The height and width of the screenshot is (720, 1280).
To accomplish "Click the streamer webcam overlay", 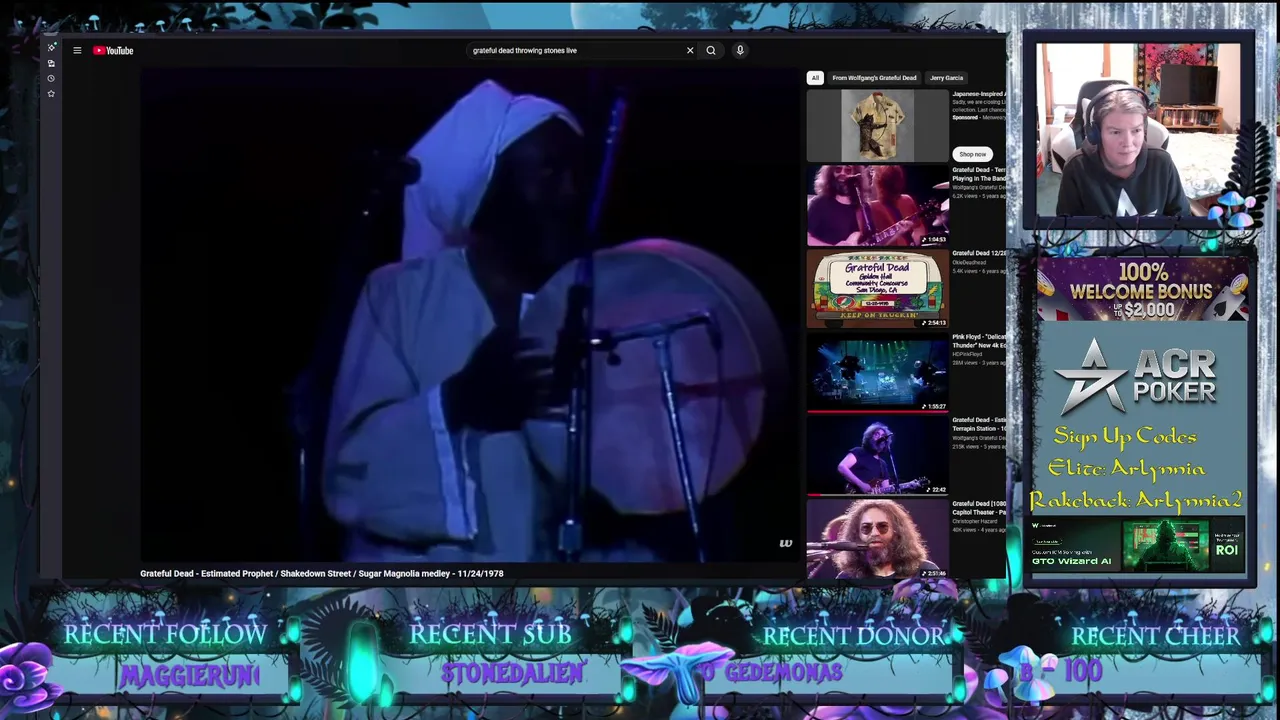I will [1138, 130].
